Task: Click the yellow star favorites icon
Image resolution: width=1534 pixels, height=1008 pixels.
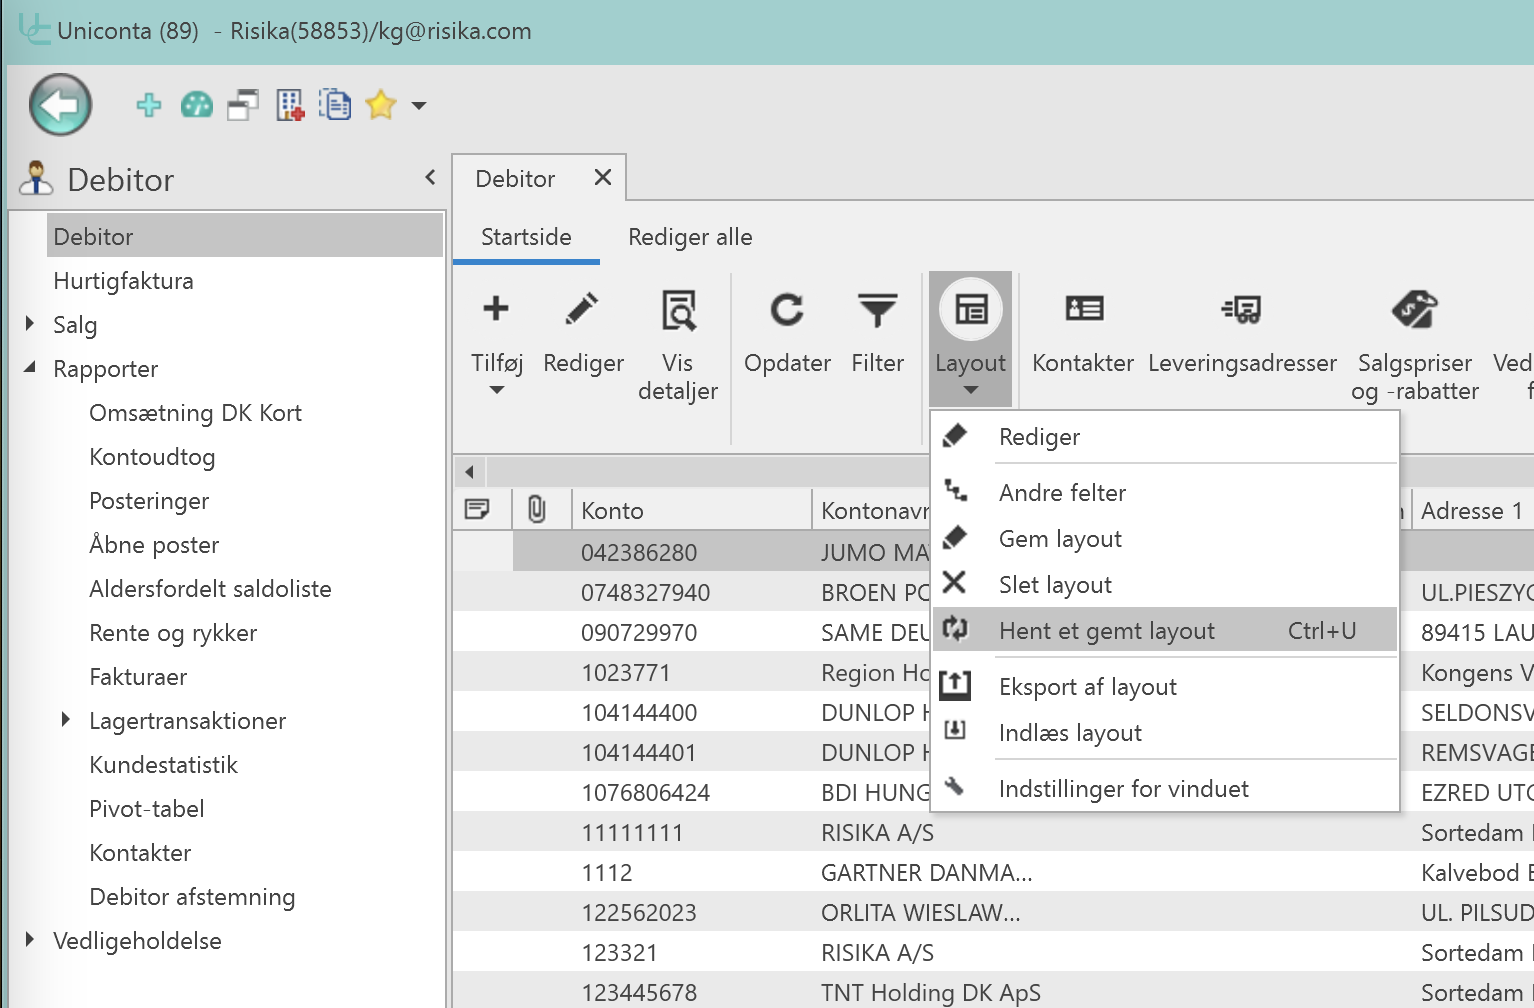Action: (381, 105)
